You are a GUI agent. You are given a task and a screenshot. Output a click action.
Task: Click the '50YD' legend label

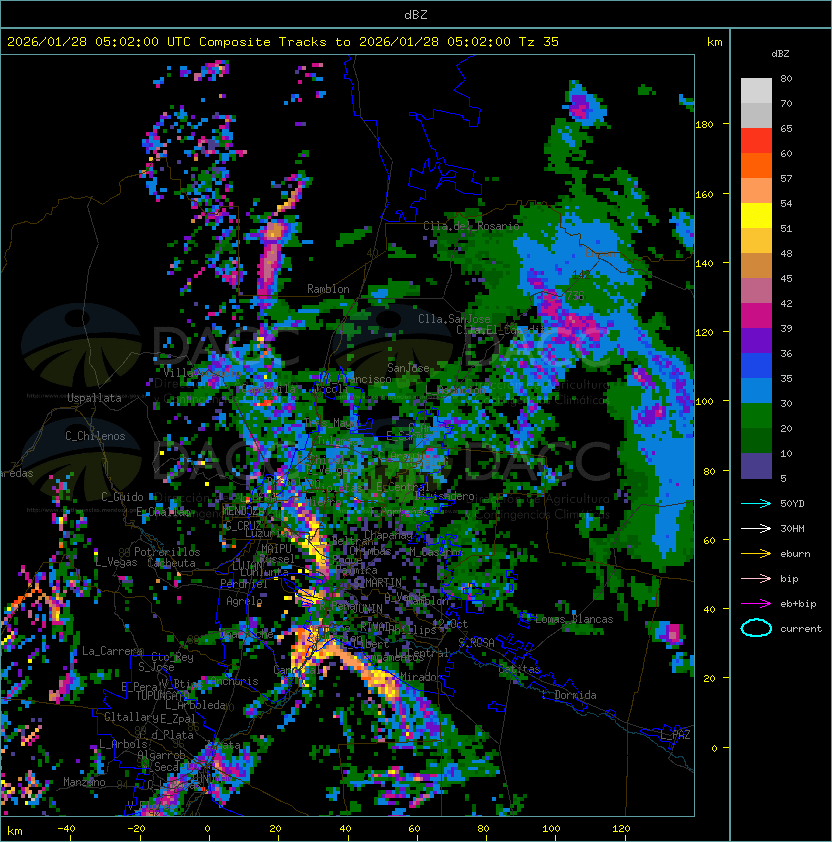pos(792,504)
